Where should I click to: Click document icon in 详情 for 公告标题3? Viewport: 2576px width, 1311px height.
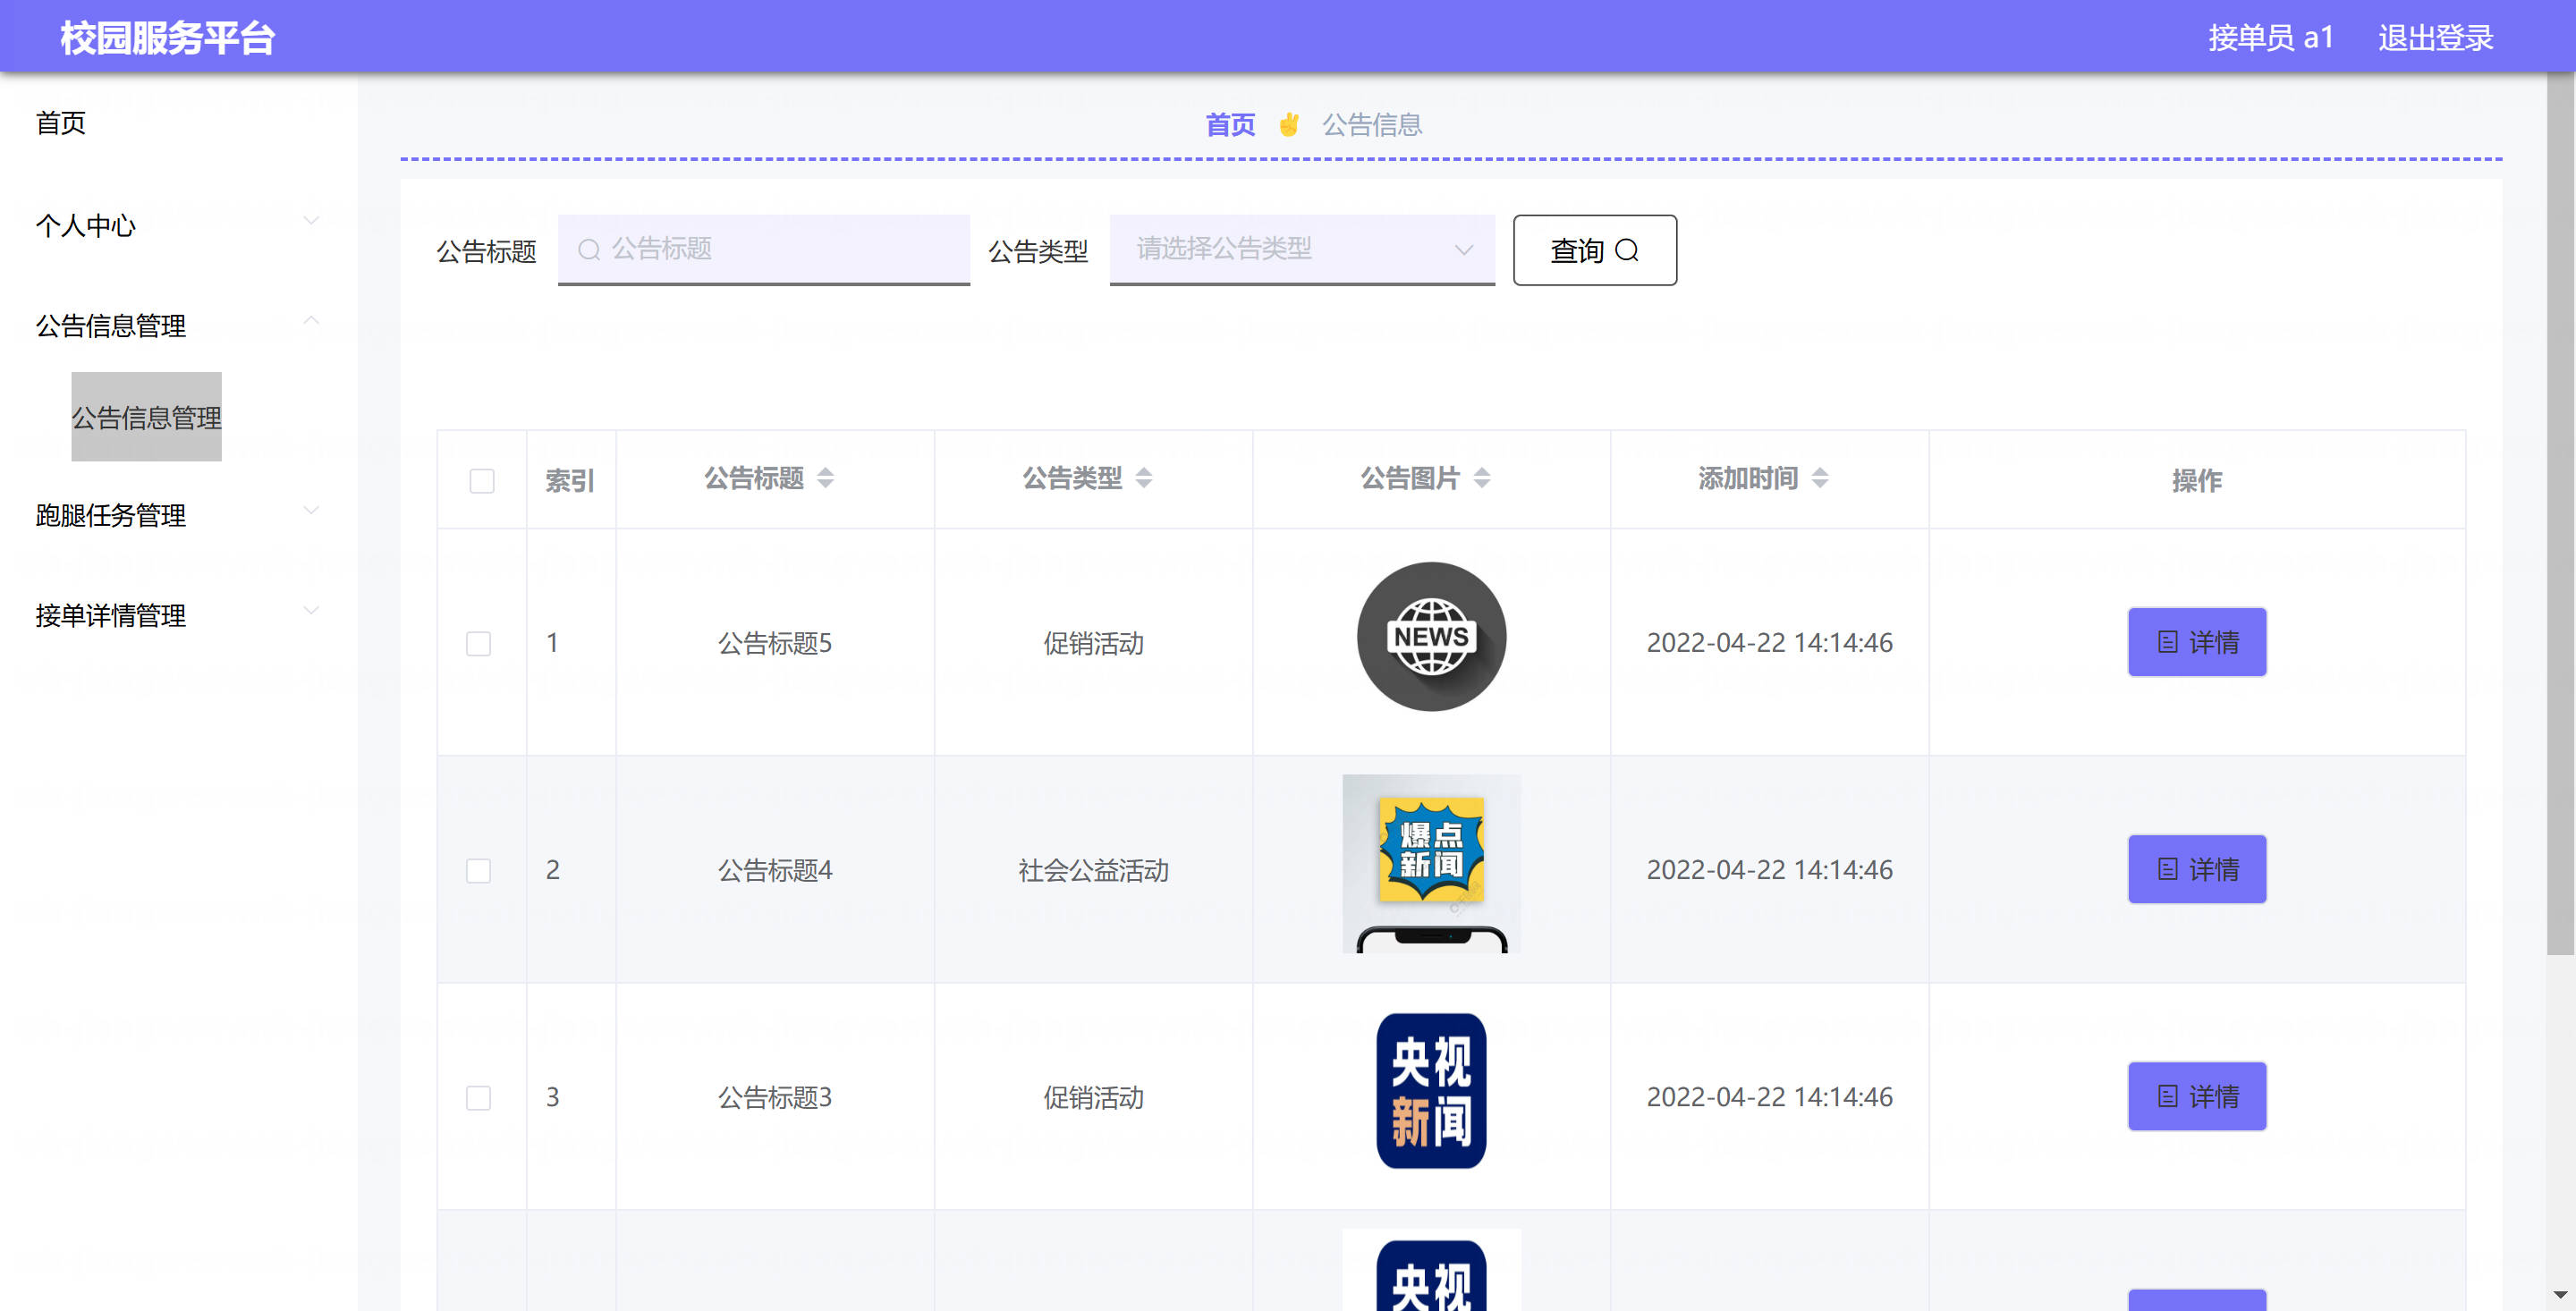pyautogui.click(x=2167, y=1096)
